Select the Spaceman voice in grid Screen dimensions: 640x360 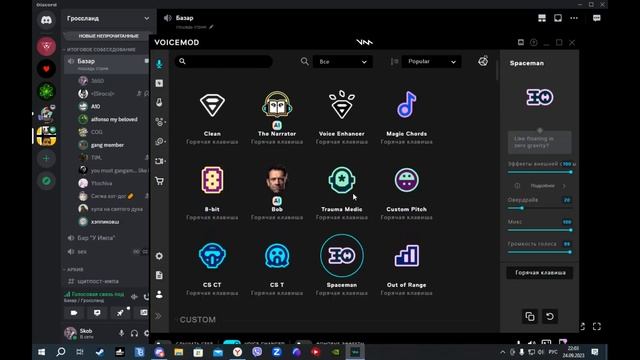pos(342,256)
